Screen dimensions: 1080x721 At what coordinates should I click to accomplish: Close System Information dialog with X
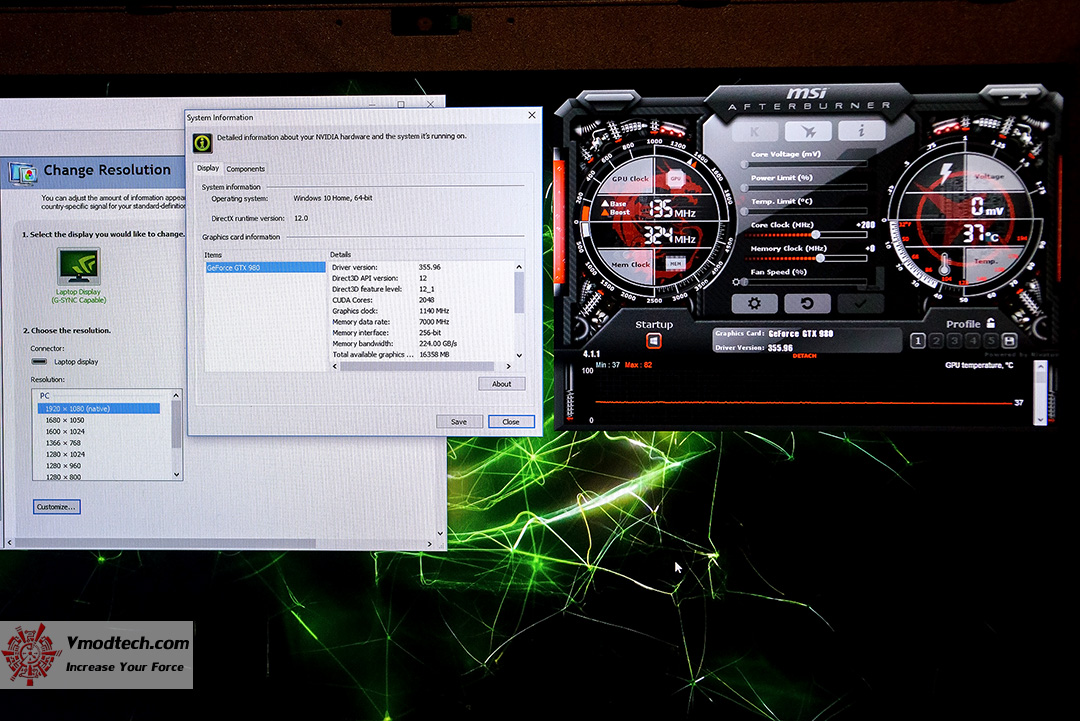(x=531, y=115)
